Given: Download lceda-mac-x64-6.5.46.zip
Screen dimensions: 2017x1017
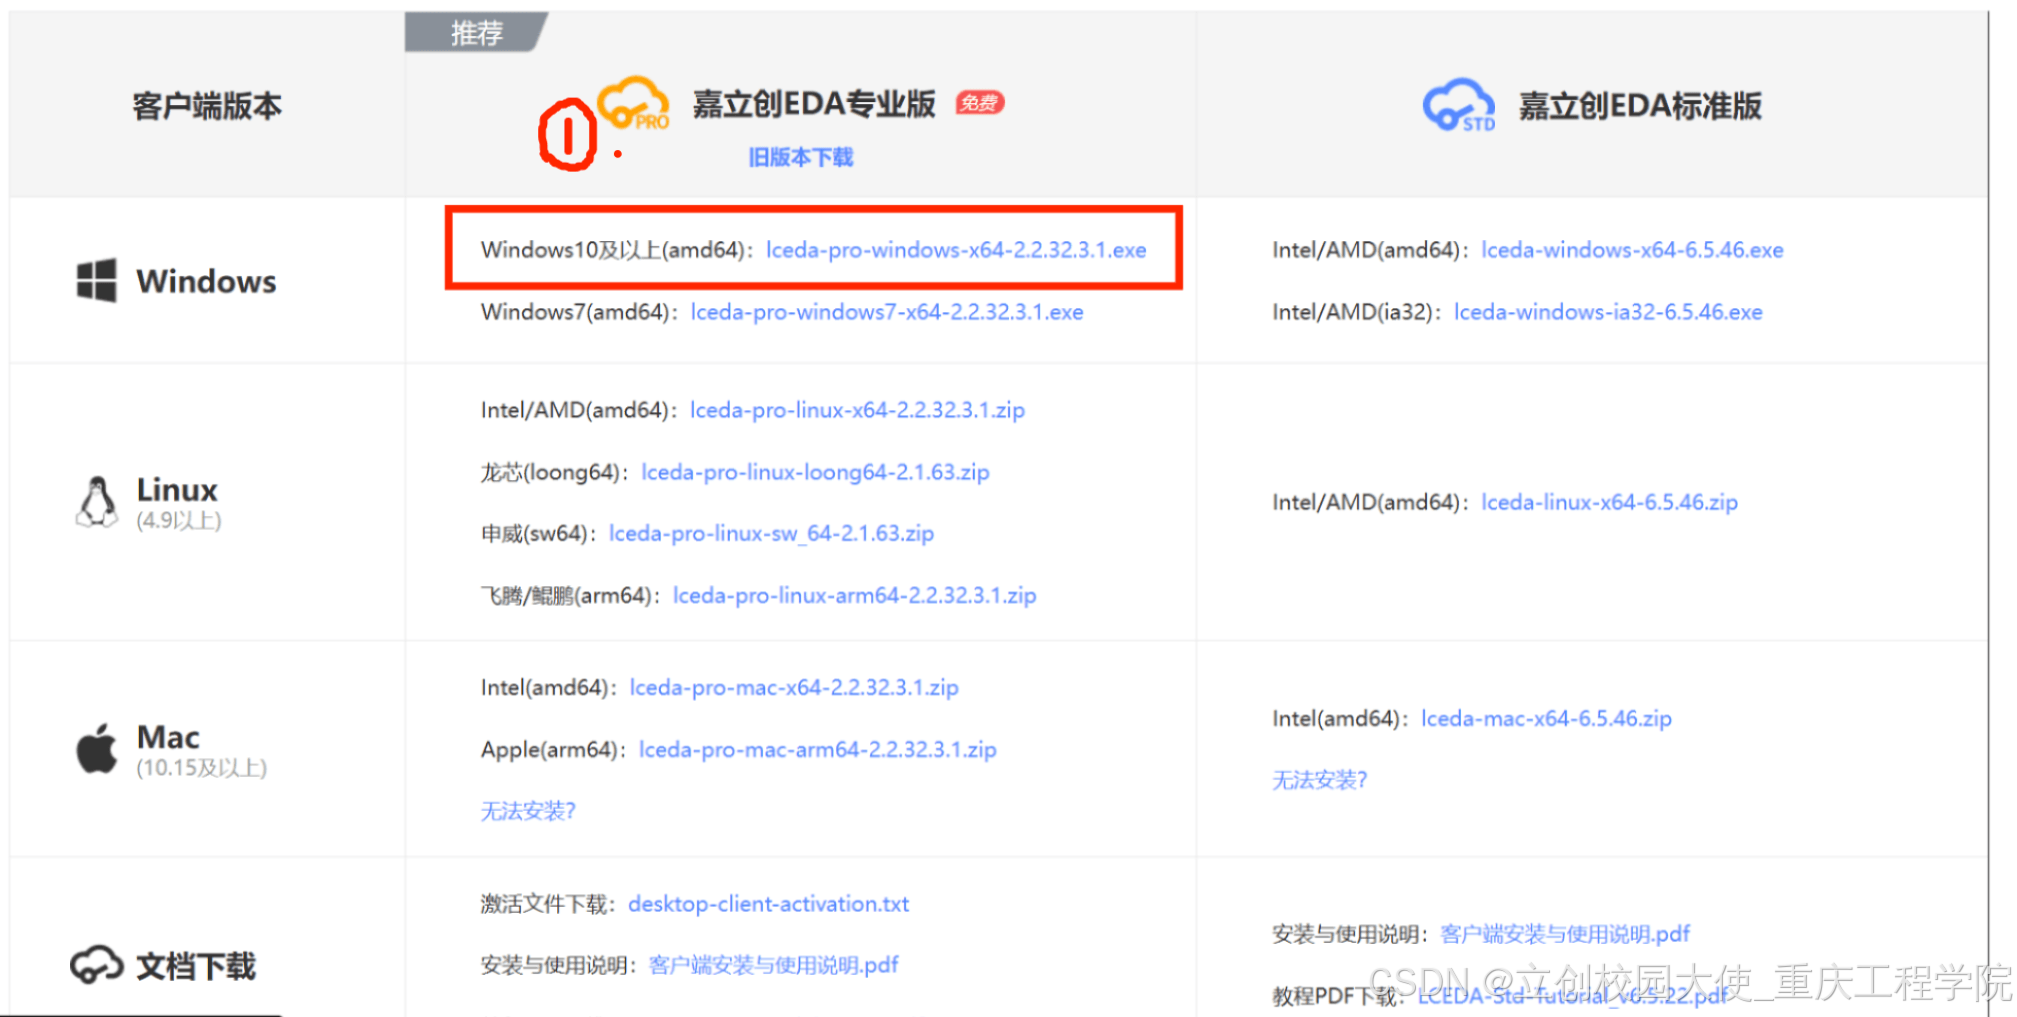Looking at the screenshot, I should pos(1546,719).
